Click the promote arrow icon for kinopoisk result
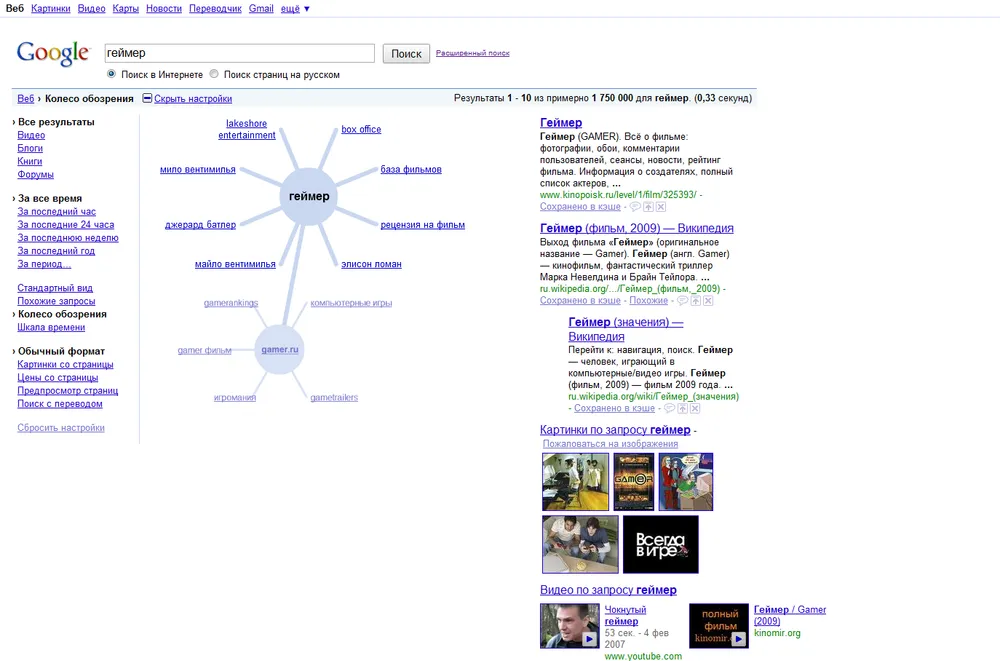 point(648,207)
